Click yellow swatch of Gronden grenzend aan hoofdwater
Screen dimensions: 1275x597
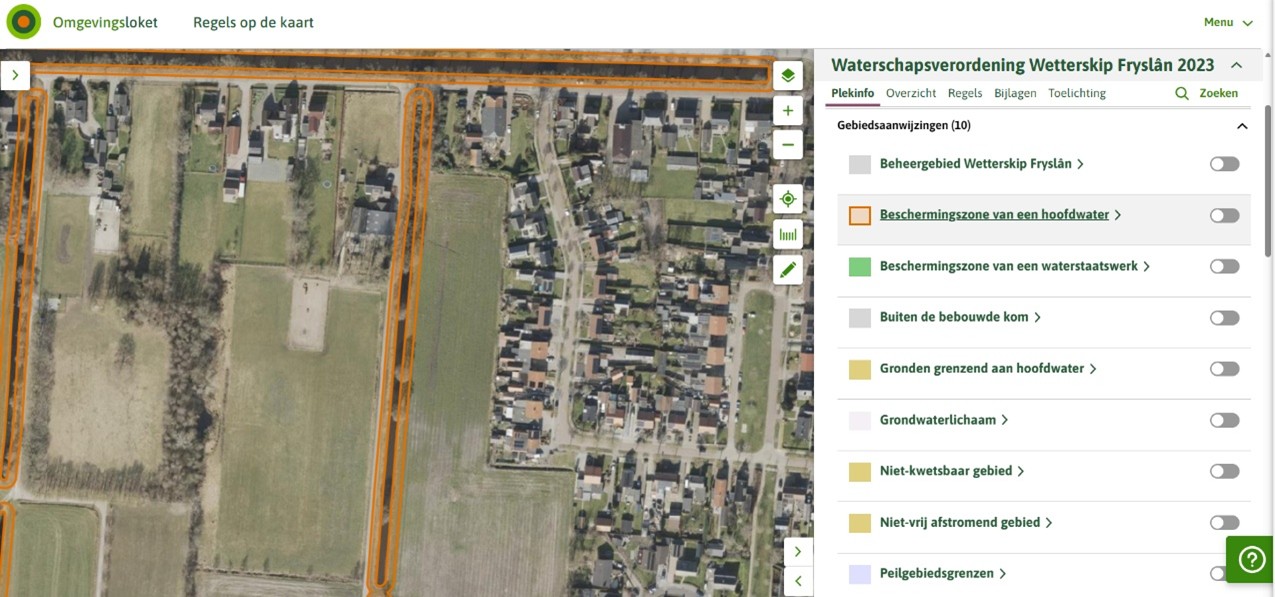(859, 369)
